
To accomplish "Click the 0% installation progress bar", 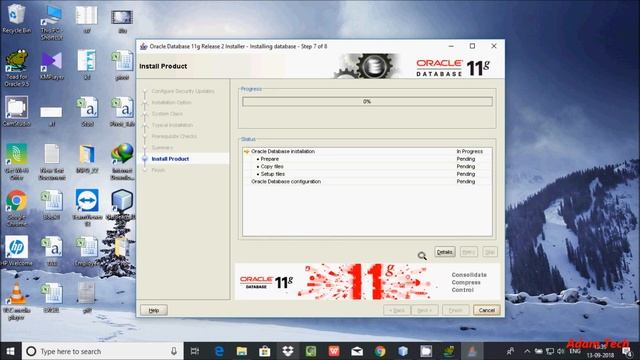I will pos(367,102).
